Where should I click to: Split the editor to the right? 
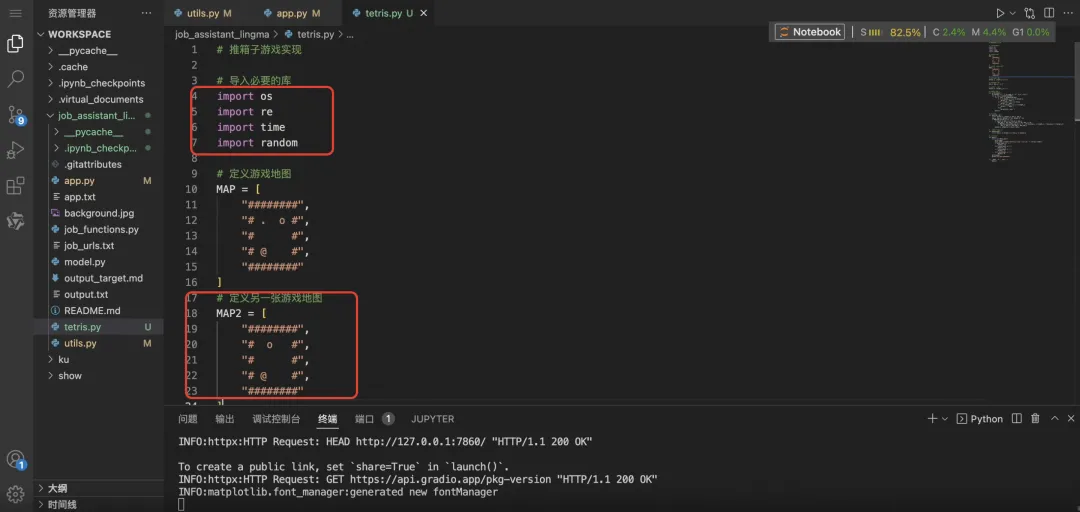[x=1049, y=13]
